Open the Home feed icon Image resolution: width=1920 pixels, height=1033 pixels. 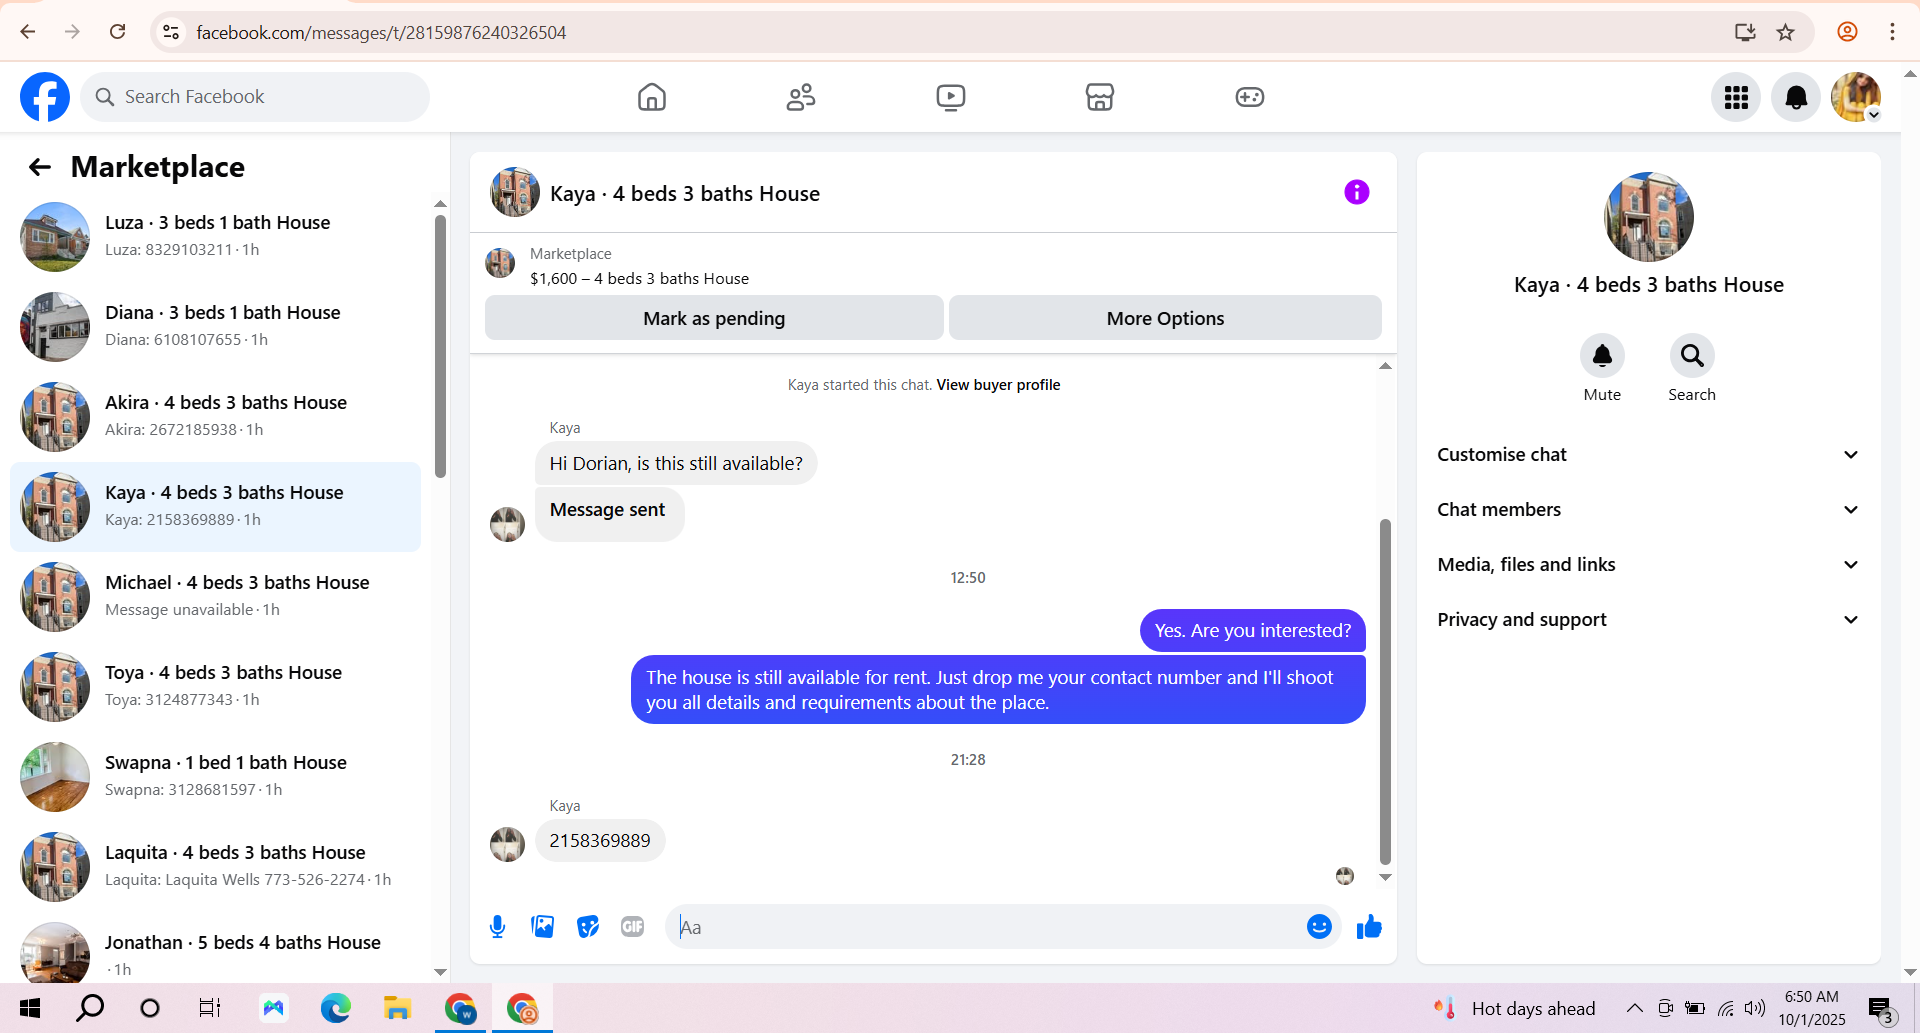(652, 97)
